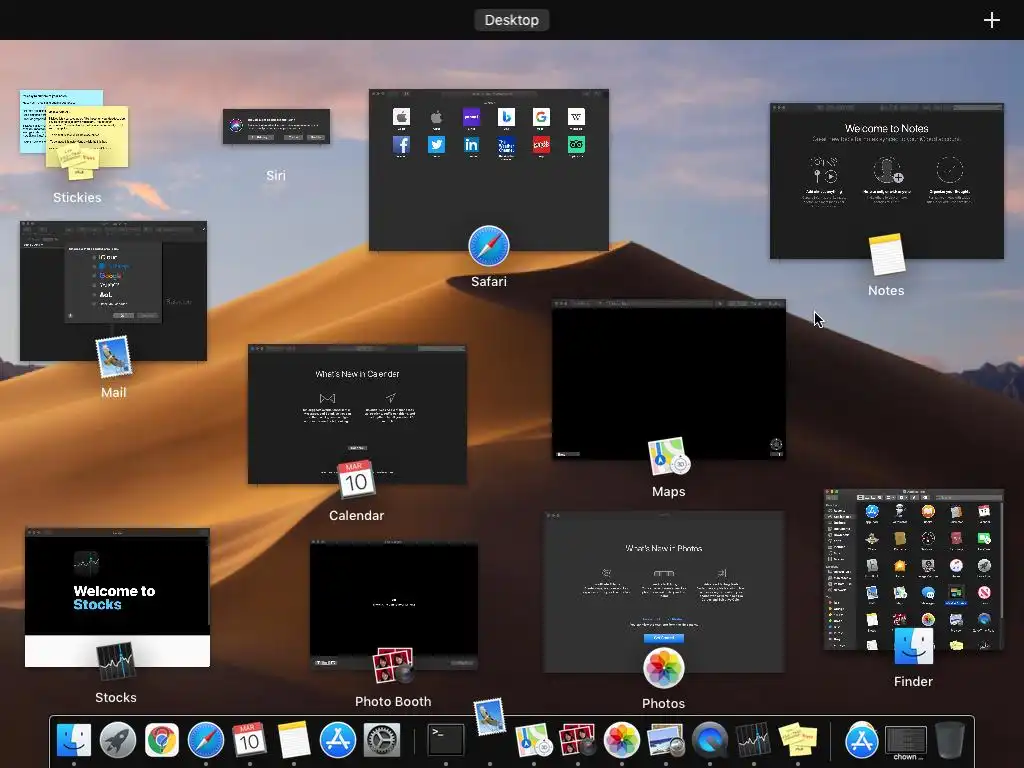Click the Finder label text
This screenshot has width=1024, height=768.
pos(913,681)
